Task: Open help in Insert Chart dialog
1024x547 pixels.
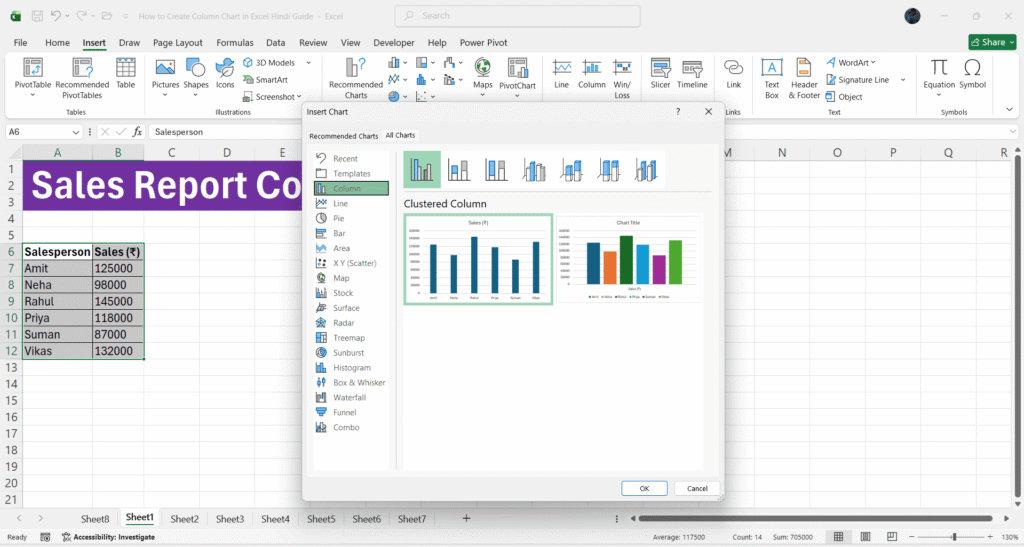Action: (x=678, y=112)
